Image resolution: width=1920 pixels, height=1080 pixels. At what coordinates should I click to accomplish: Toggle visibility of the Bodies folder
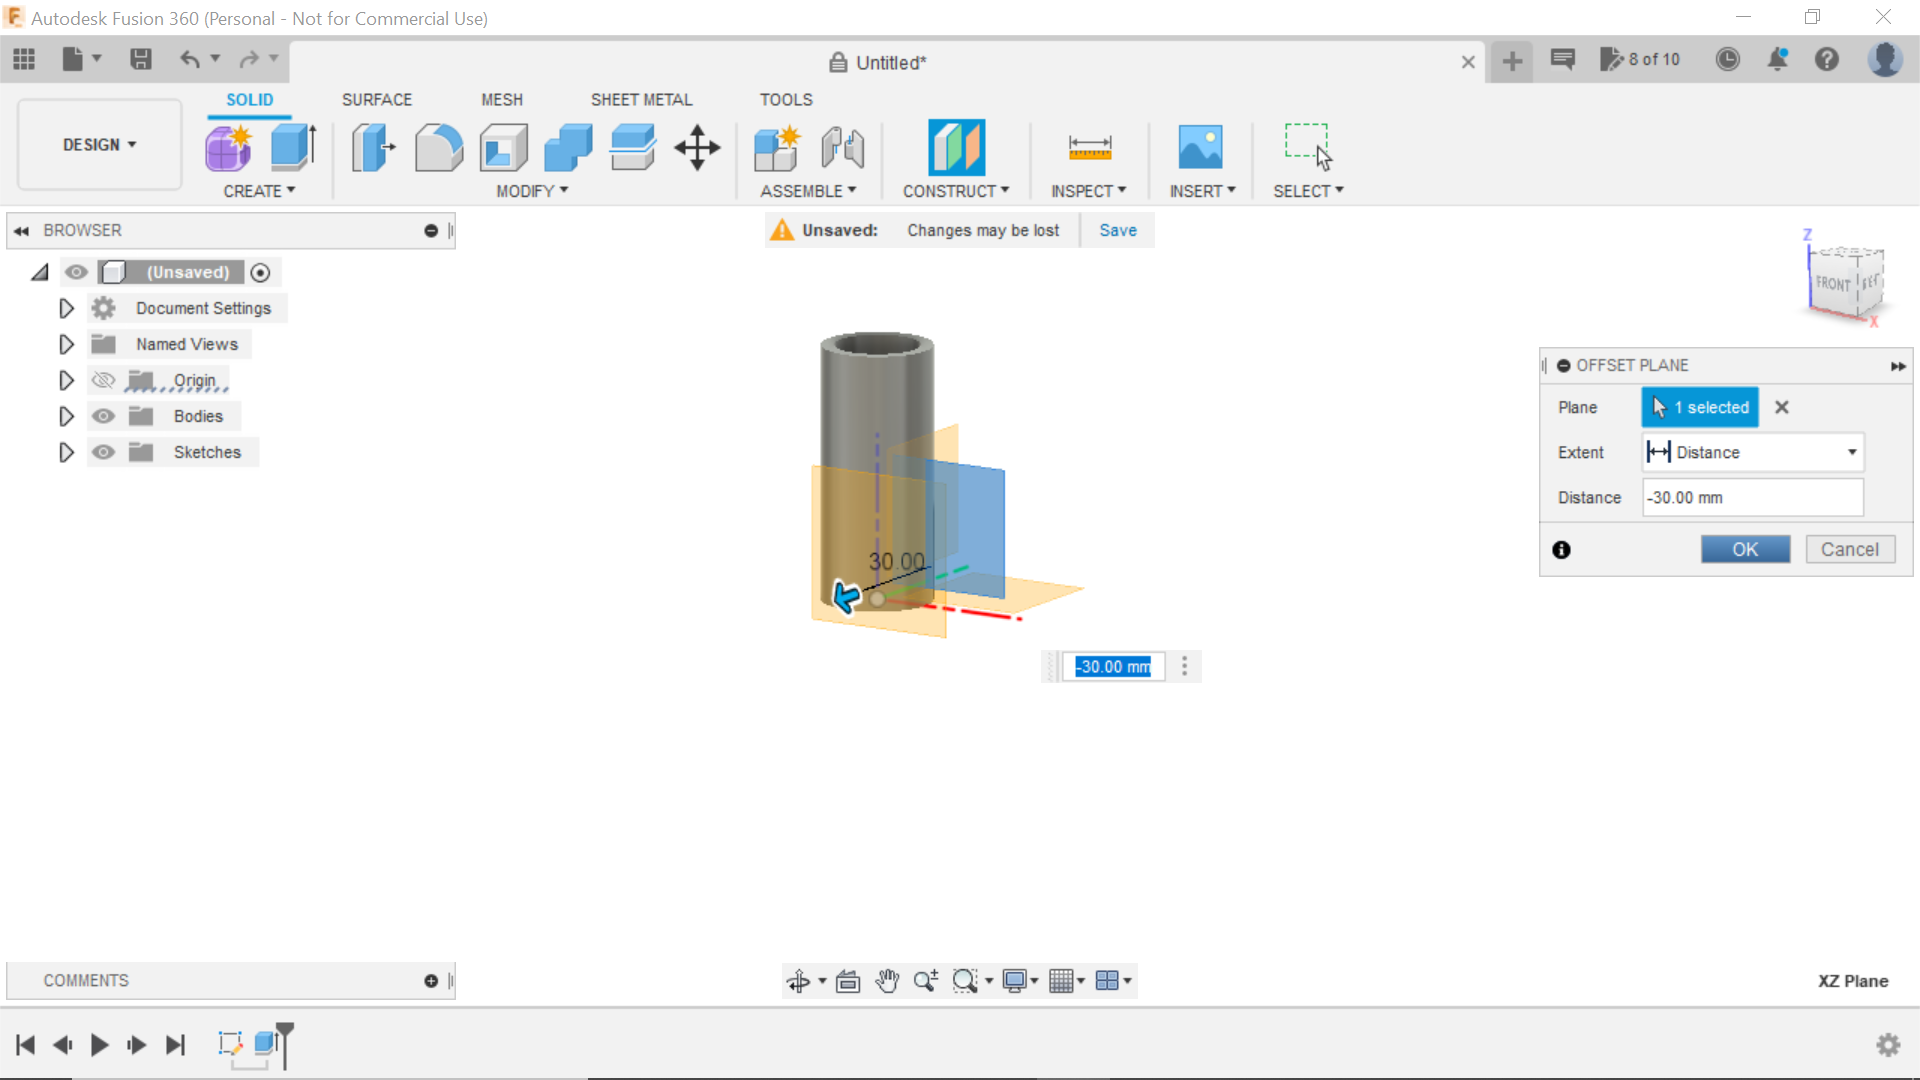click(x=103, y=416)
